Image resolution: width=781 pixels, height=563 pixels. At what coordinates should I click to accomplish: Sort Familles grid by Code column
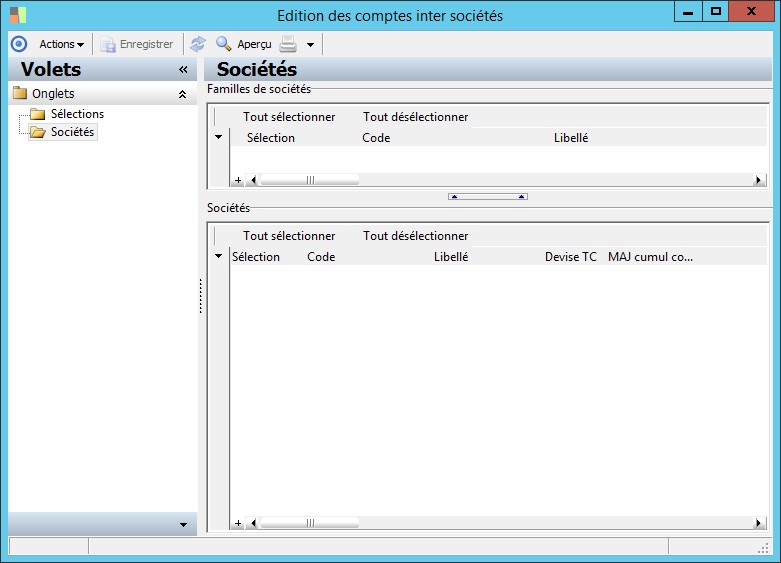pos(376,138)
